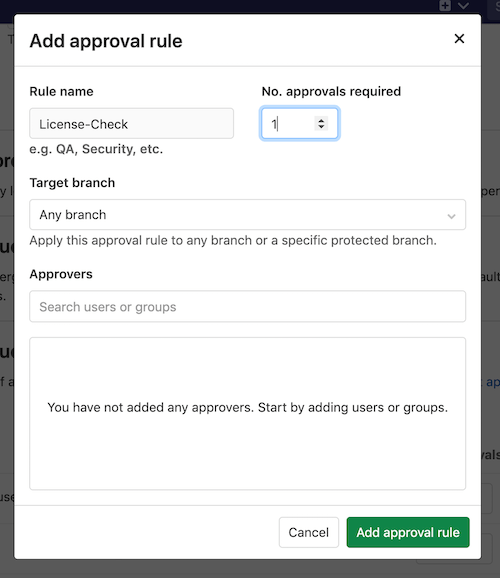
Task: Cancel adding the approval rule
Action: (x=309, y=532)
